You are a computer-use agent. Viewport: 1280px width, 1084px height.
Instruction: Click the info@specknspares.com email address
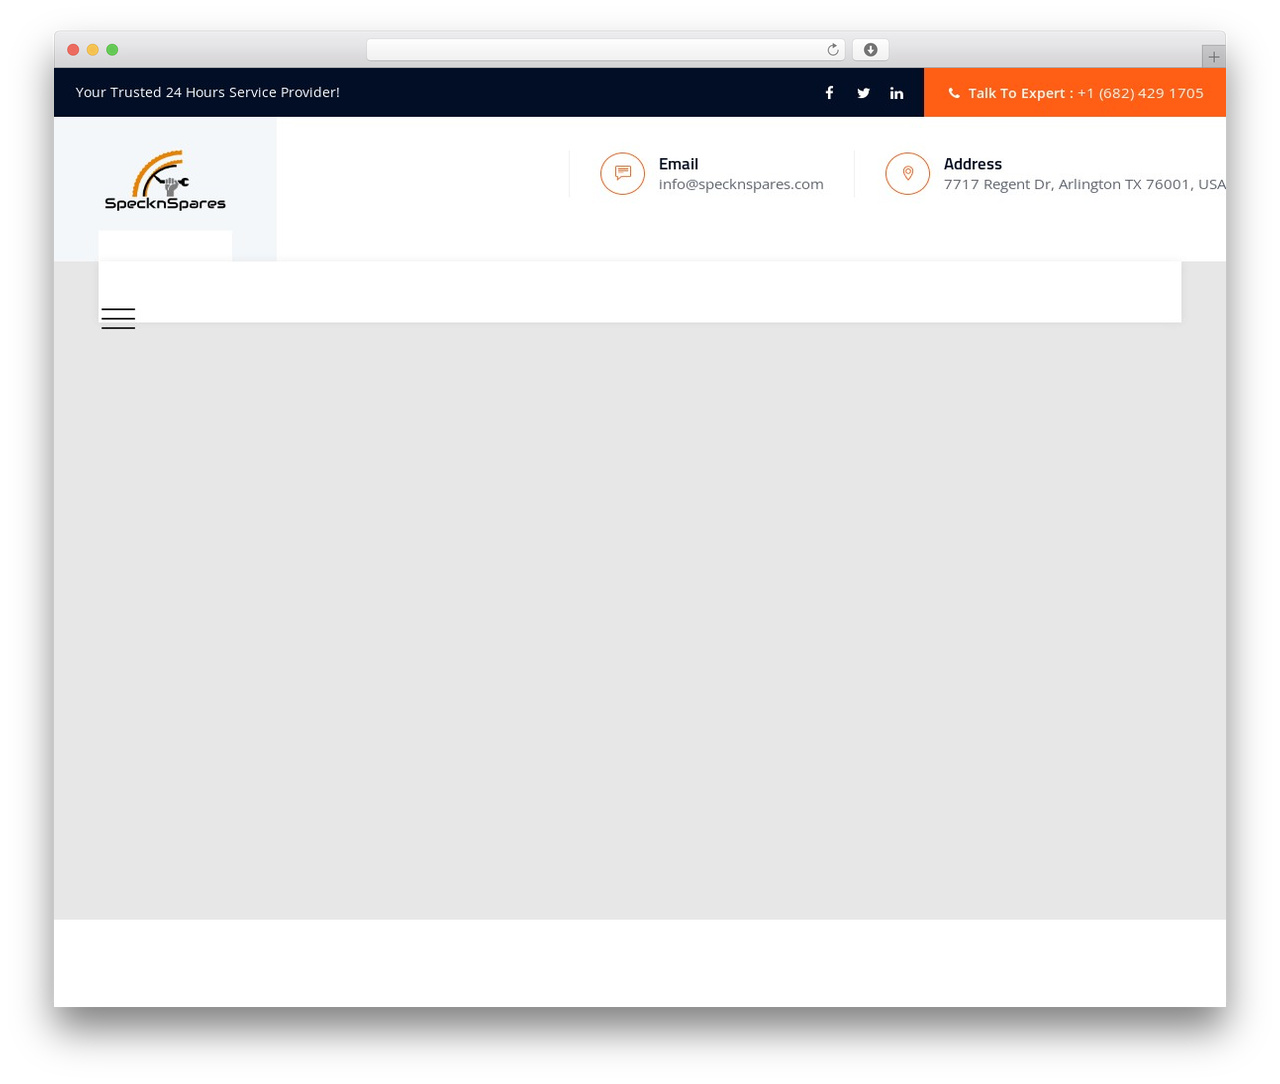[x=741, y=184]
